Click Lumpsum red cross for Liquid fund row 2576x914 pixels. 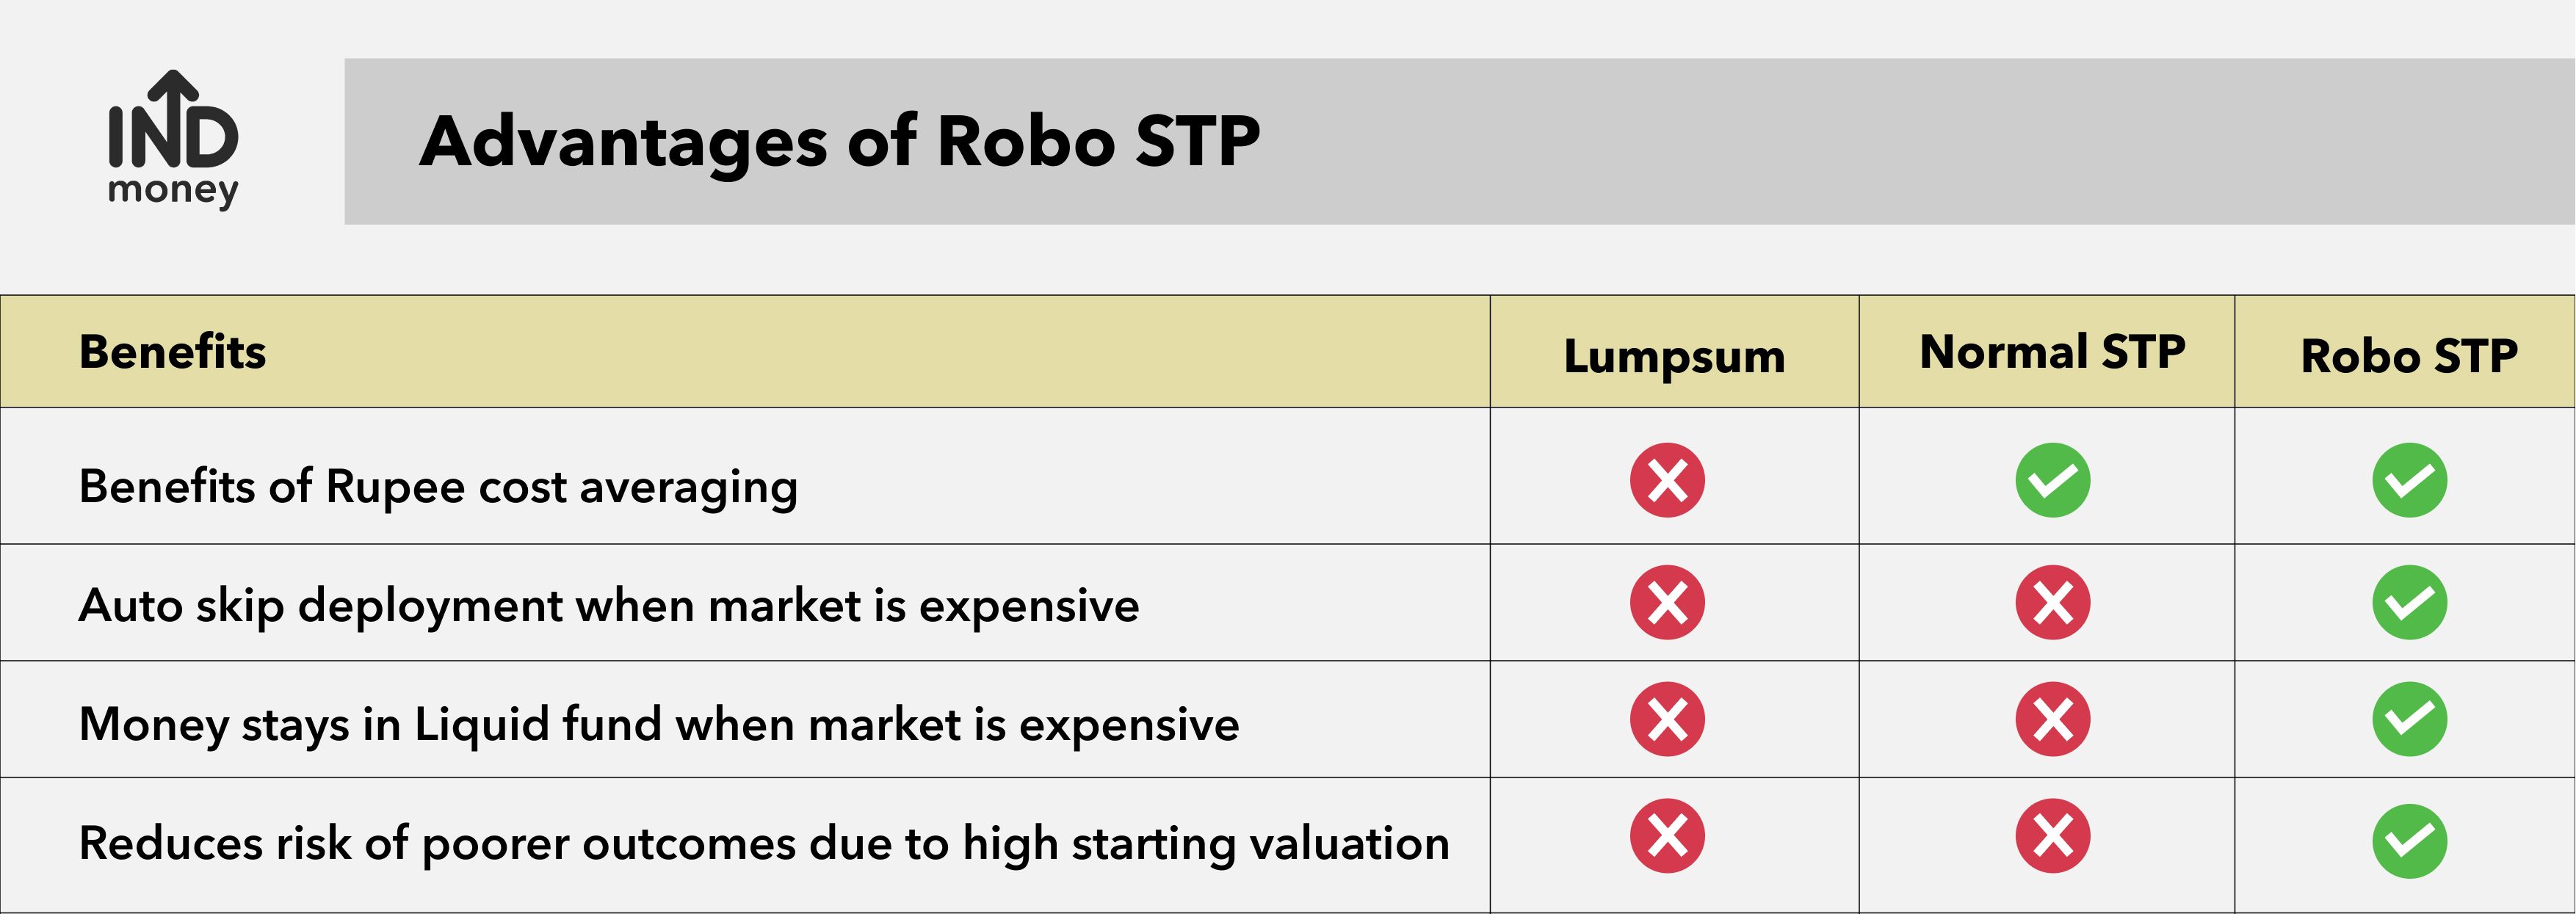click(1667, 719)
